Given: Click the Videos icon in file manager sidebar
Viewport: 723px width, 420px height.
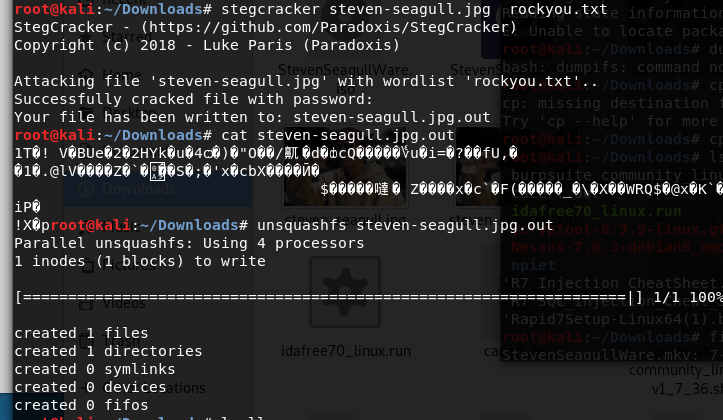Looking at the screenshot, I should pos(86,304).
